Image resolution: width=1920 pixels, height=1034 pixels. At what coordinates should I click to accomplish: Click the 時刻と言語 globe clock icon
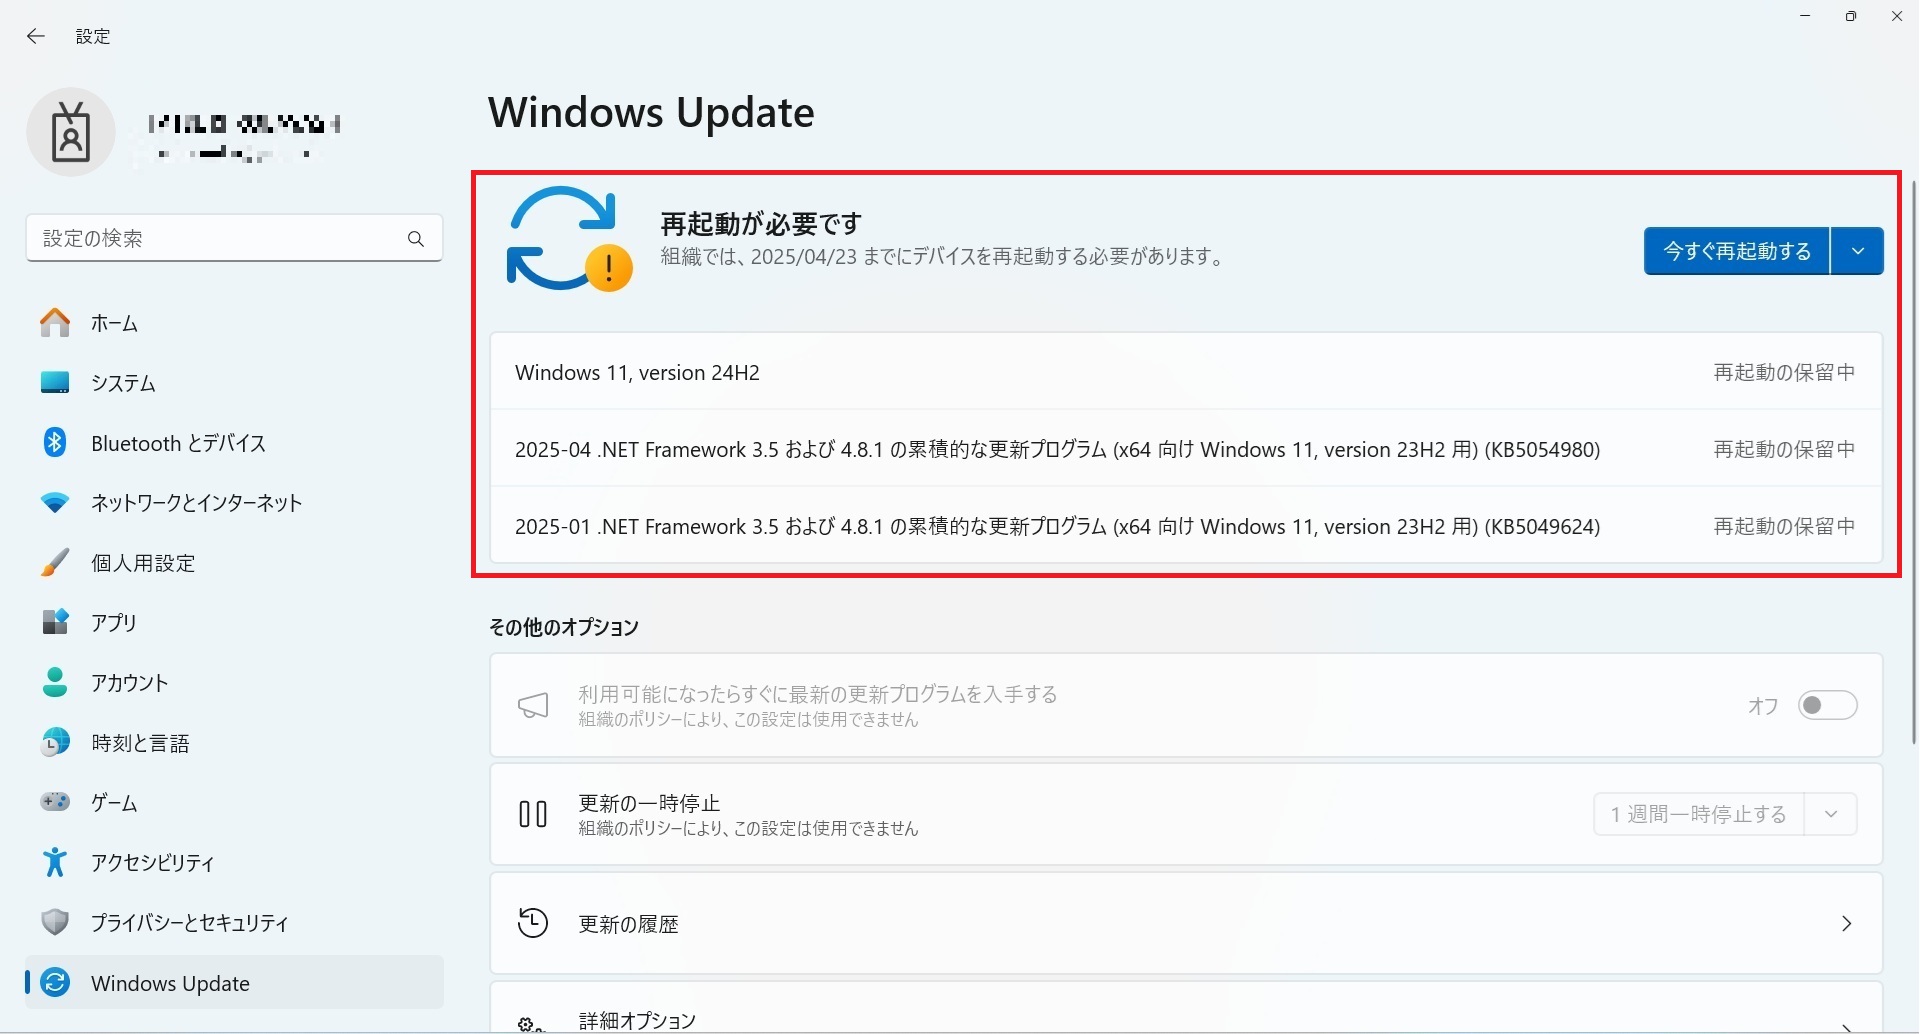pos(55,742)
